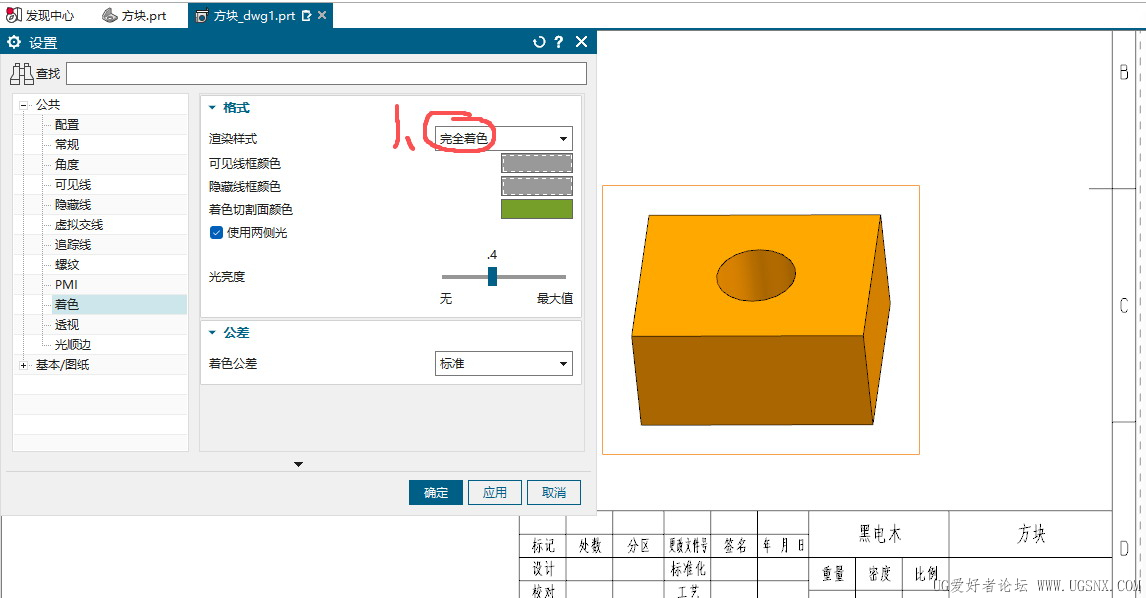Open the 渲染样式 dropdown
Screen dimensions: 1146x598
[x=503, y=139]
